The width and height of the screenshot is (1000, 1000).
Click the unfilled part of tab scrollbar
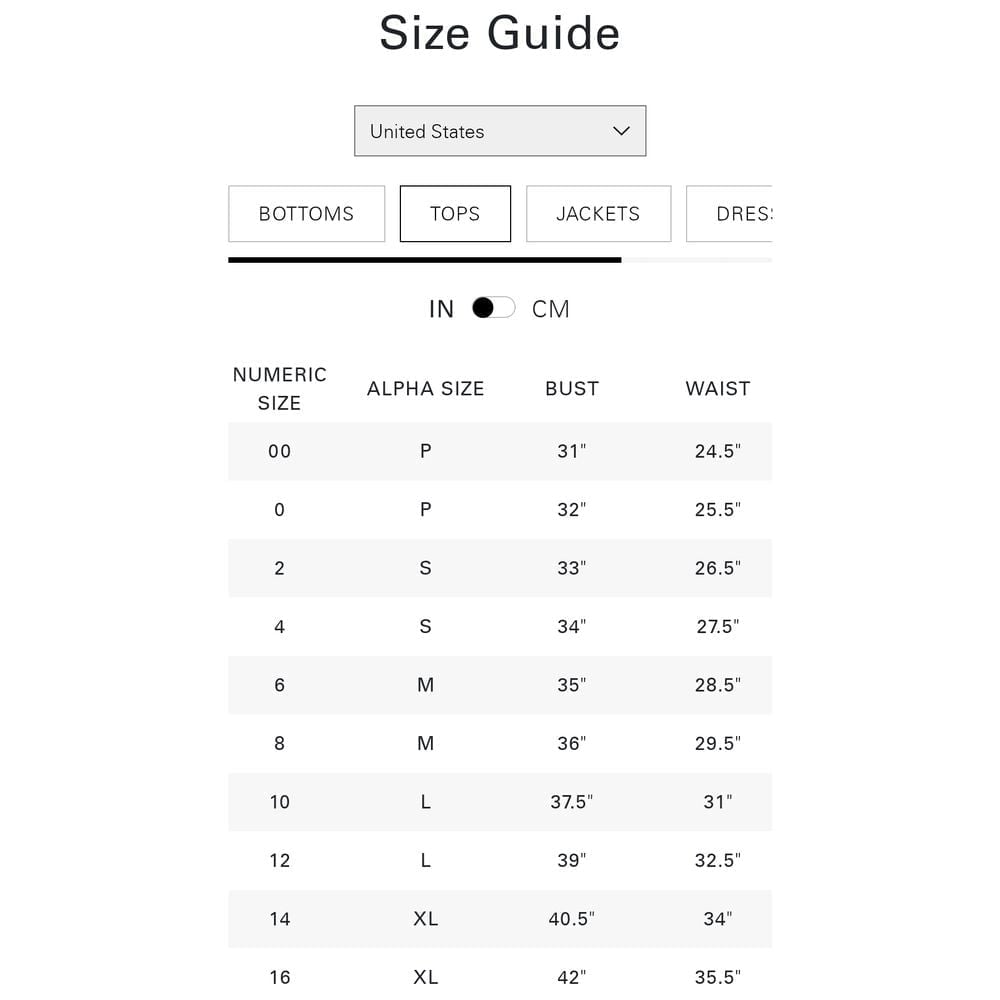click(697, 260)
